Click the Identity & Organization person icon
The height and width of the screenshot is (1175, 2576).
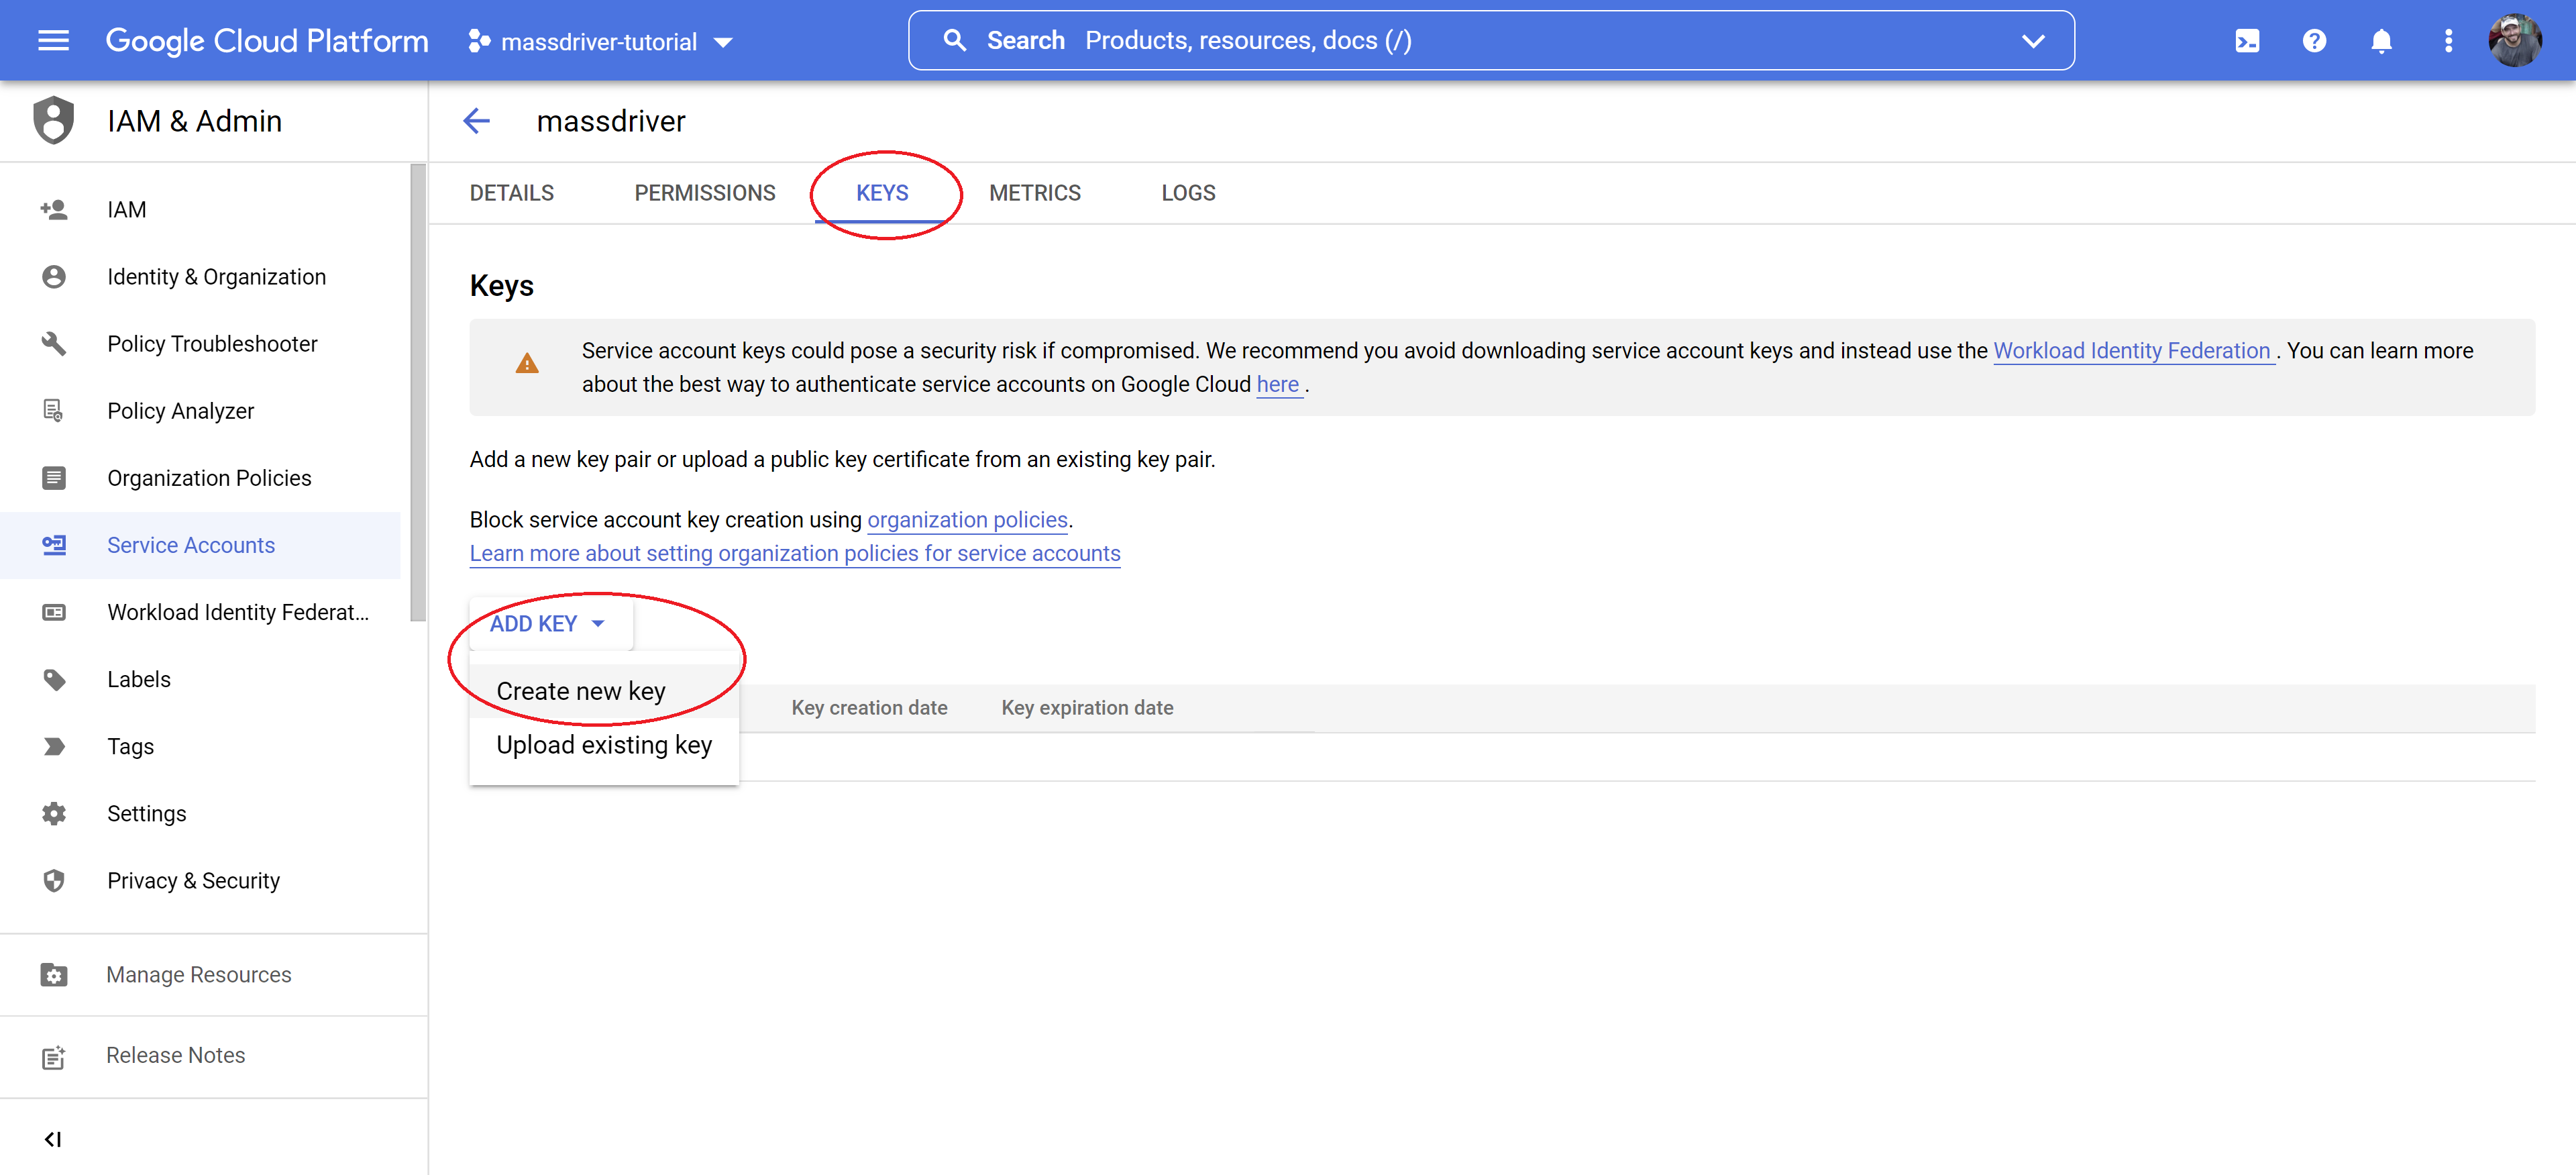pos(54,277)
